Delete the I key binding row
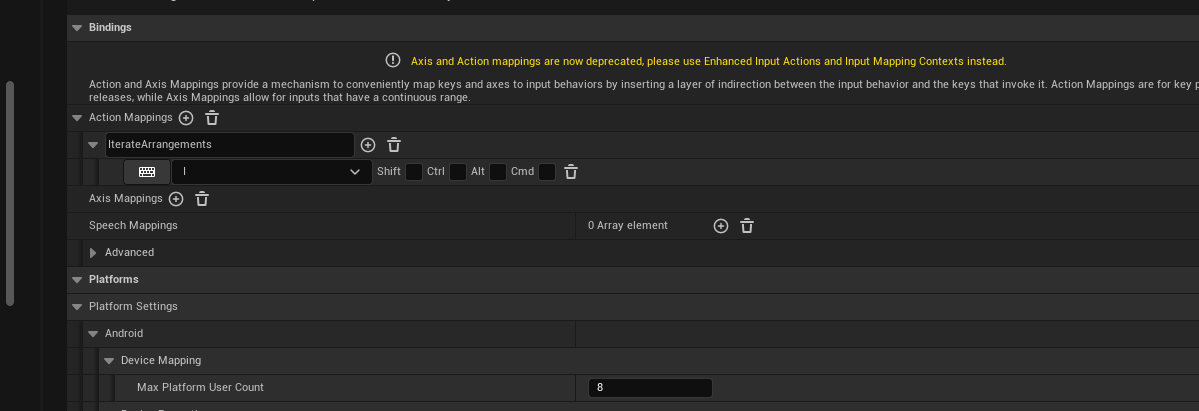Screen dimensions: 1199x411 coord(571,172)
